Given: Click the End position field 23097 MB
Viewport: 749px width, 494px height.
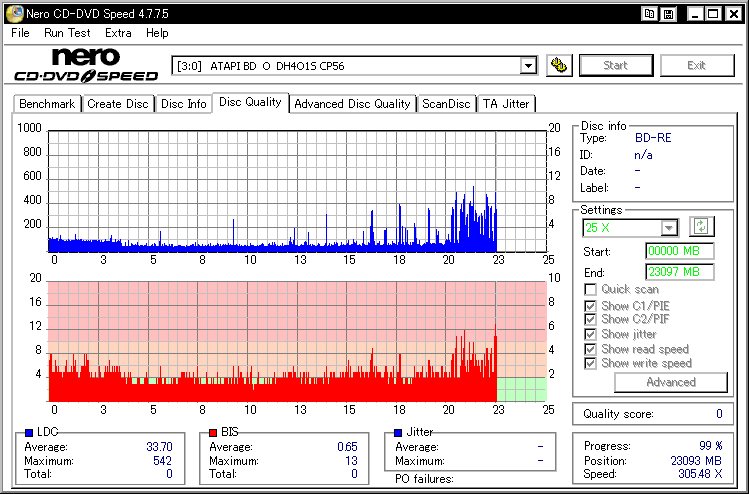Looking at the screenshot, I should (680, 272).
